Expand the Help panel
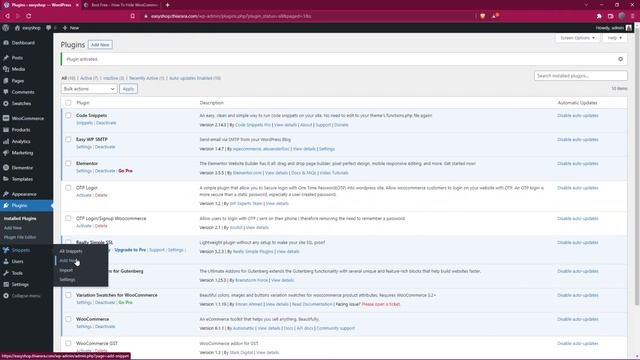Viewport: 640px width, 360px height. click(614, 38)
